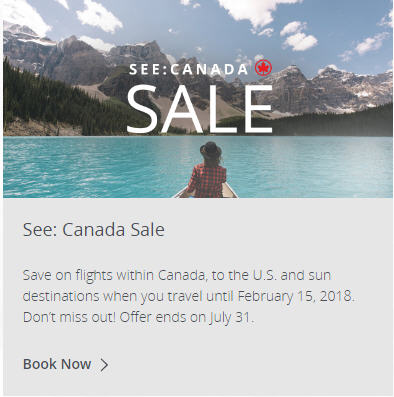Click the woman's black hat
Image resolution: width=394 pixels, height=397 pixels.
click(x=211, y=149)
